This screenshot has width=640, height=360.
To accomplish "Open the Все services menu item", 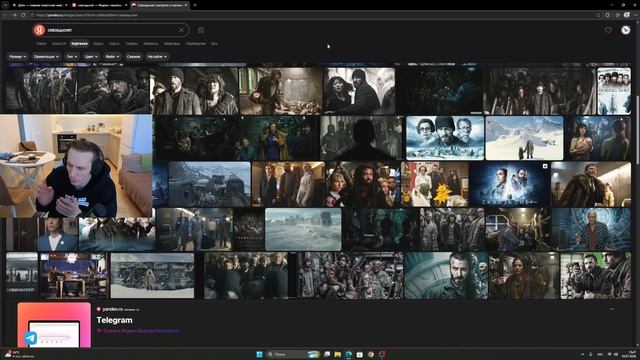I will [214, 44].
